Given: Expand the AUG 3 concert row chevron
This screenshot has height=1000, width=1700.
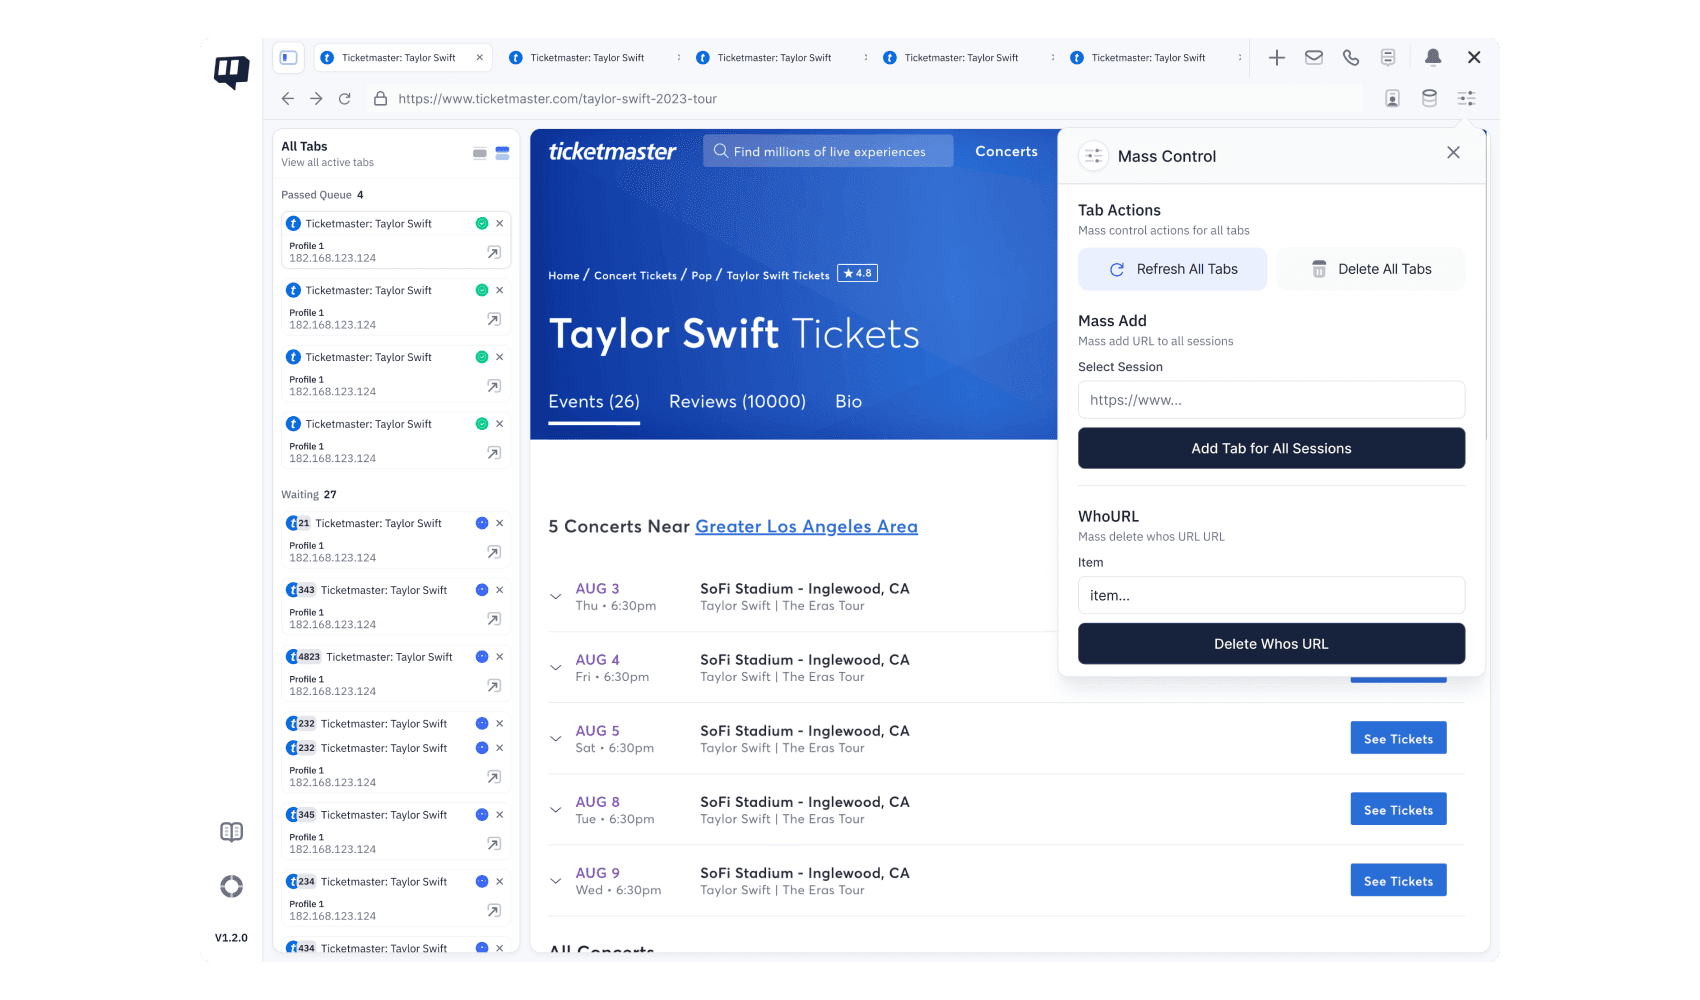Looking at the screenshot, I should coord(556,597).
